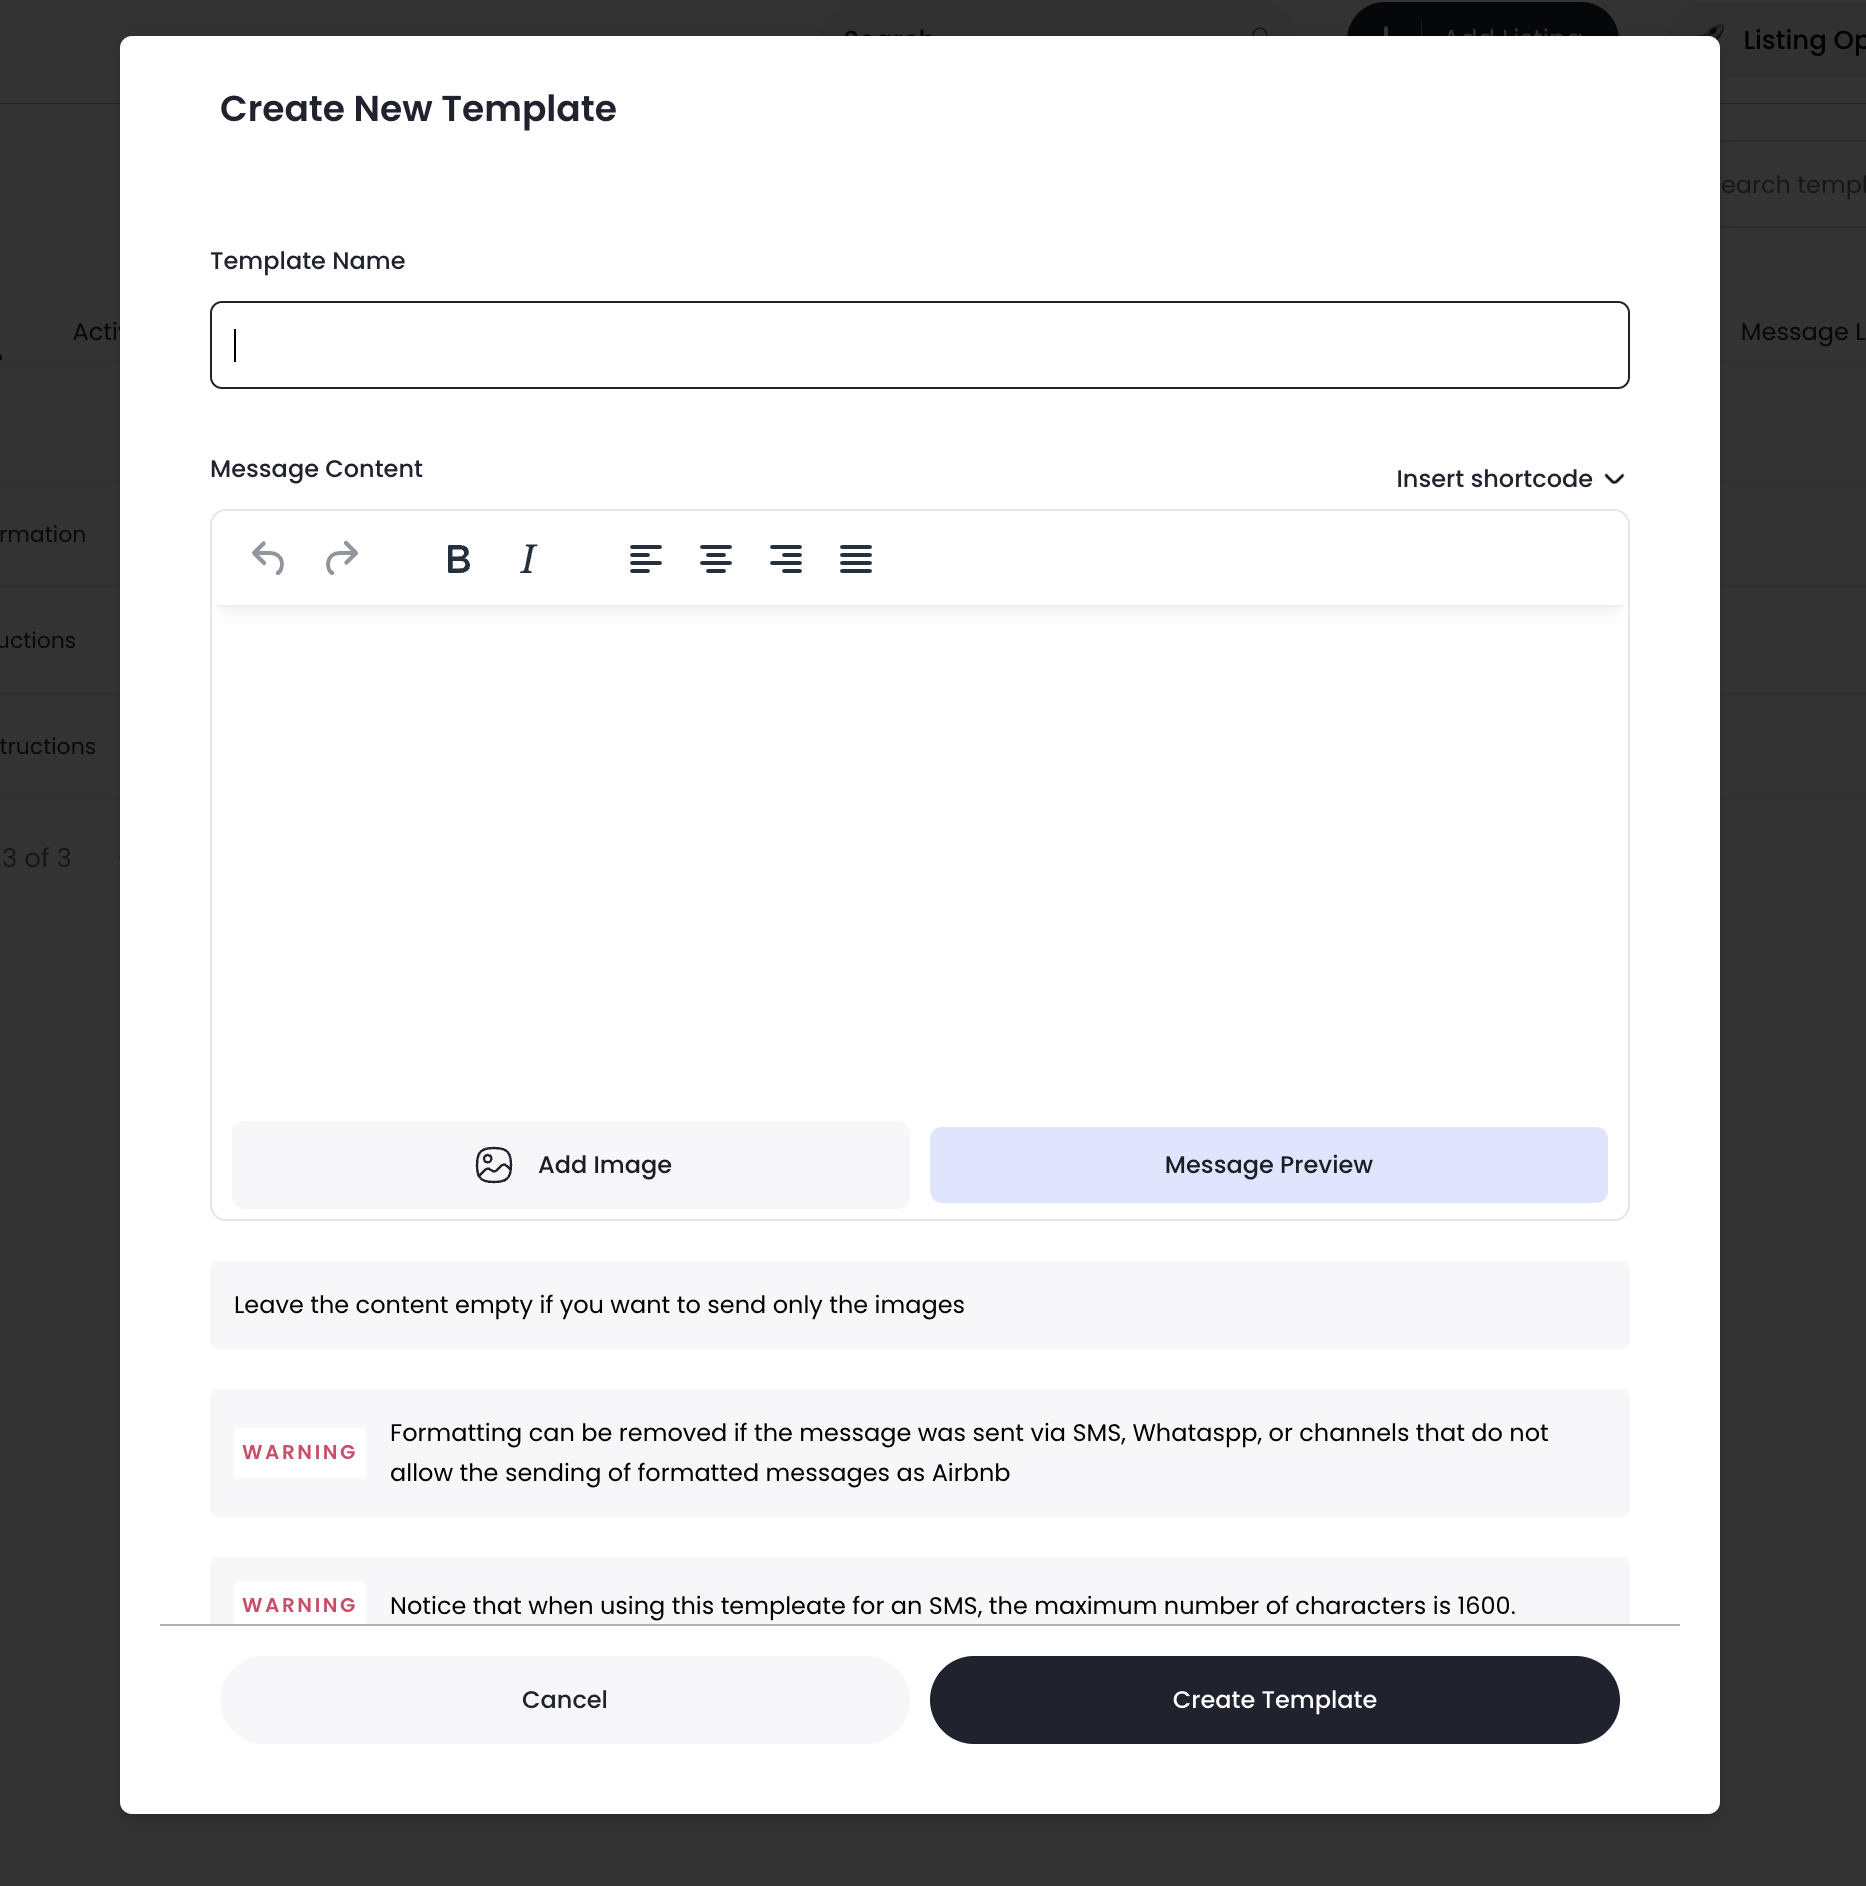1866x1886 pixels.
Task: Toggle italic text formatting
Action: click(528, 559)
